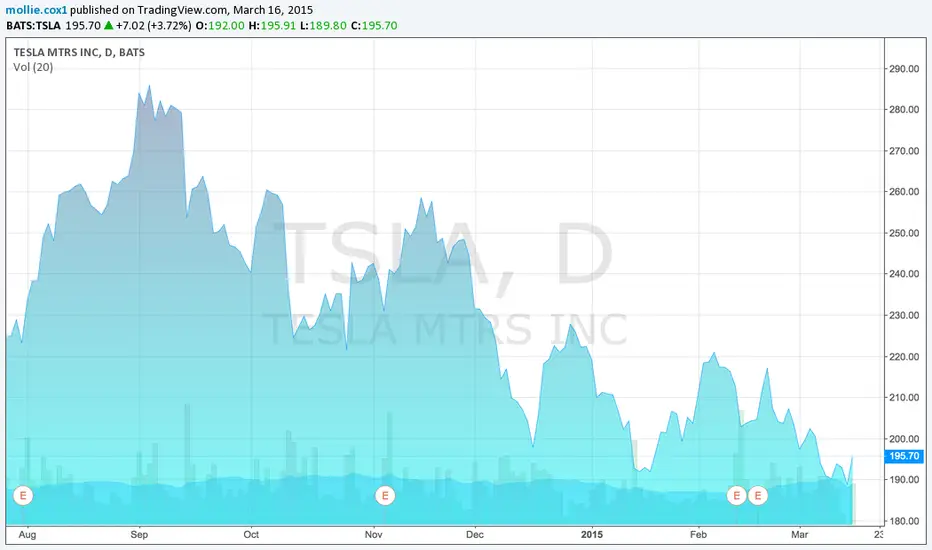Click the 210.00 price axis label

(904, 398)
